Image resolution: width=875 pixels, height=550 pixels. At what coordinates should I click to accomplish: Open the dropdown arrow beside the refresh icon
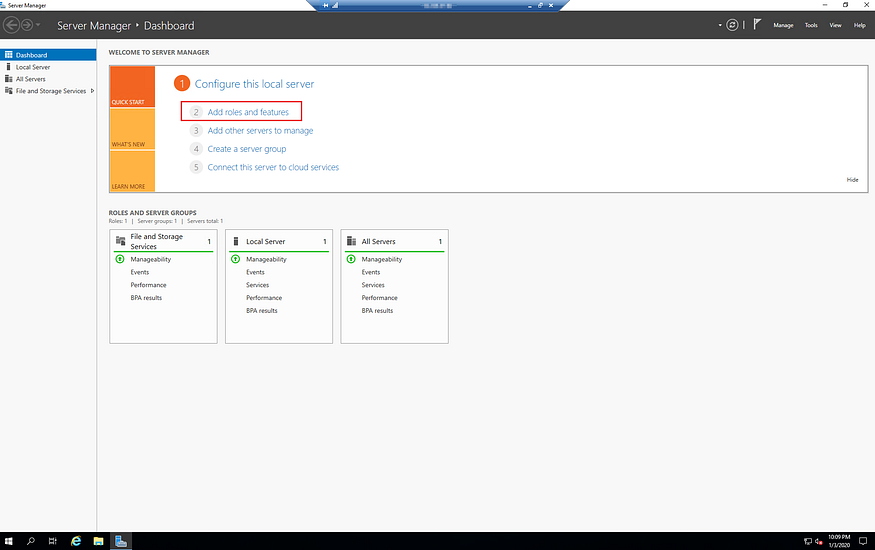point(720,25)
